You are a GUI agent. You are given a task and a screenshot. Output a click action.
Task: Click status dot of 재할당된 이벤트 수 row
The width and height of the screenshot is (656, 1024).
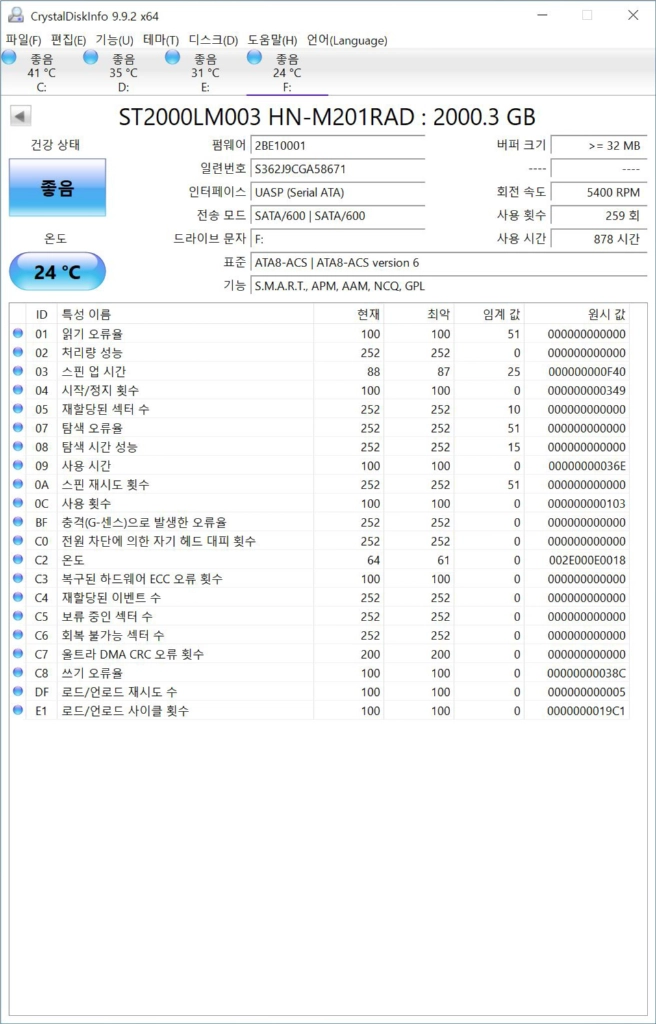pos(18,598)
